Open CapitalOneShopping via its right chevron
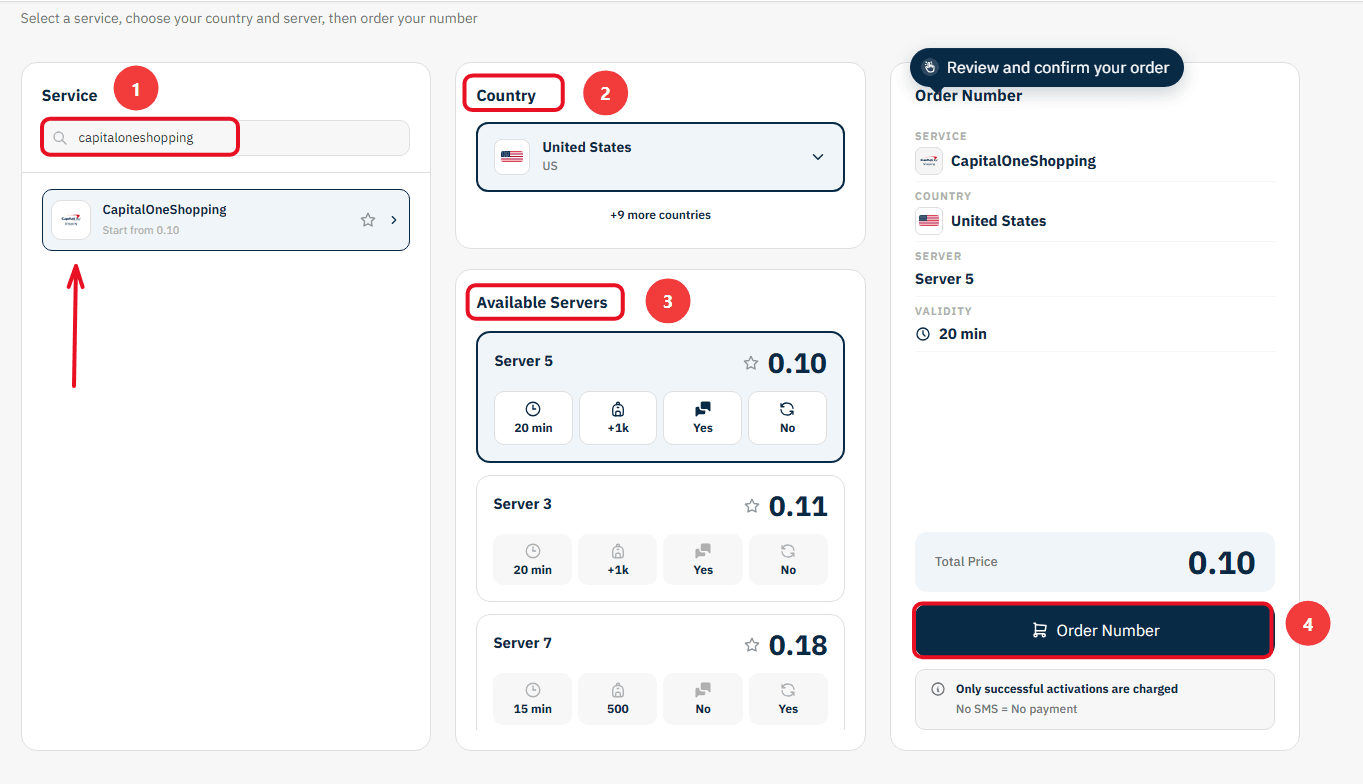Screen dimensions: 1363x784 393,220
